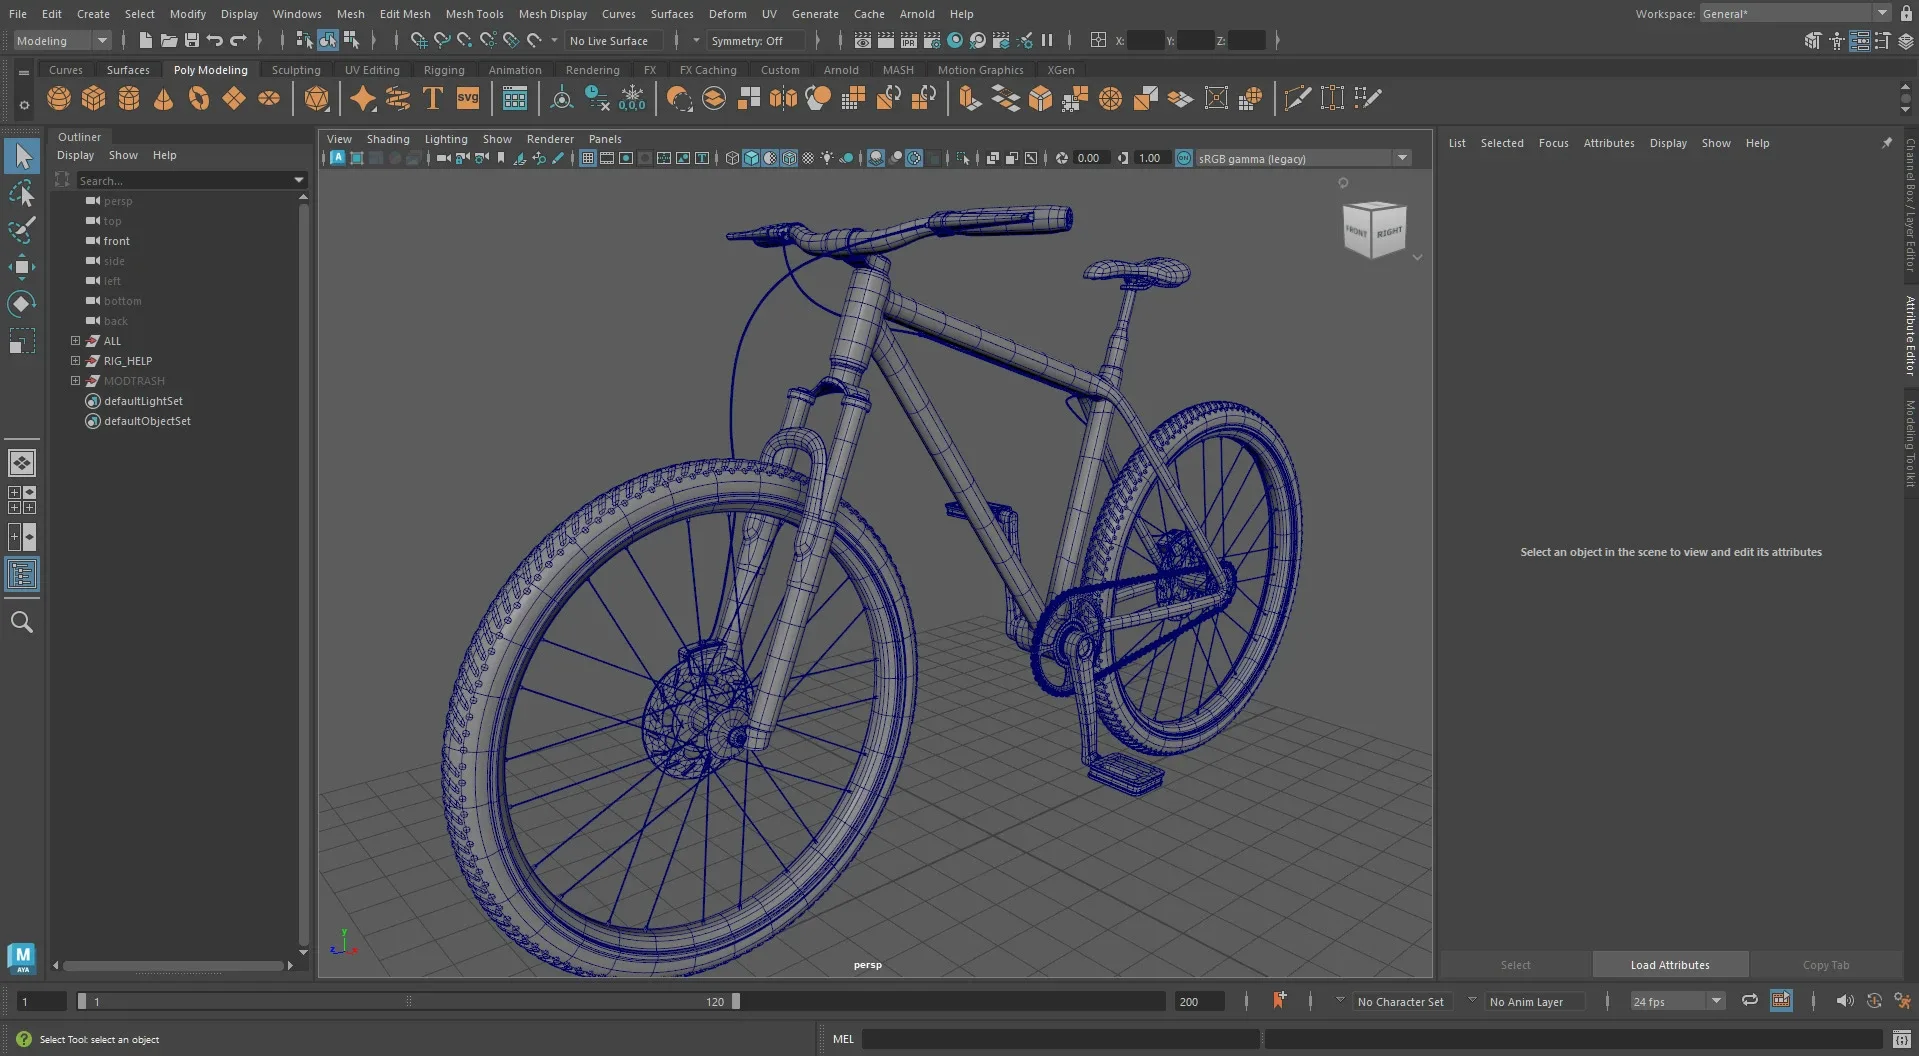Create a polygon cube from the shelf

point(94,98)
